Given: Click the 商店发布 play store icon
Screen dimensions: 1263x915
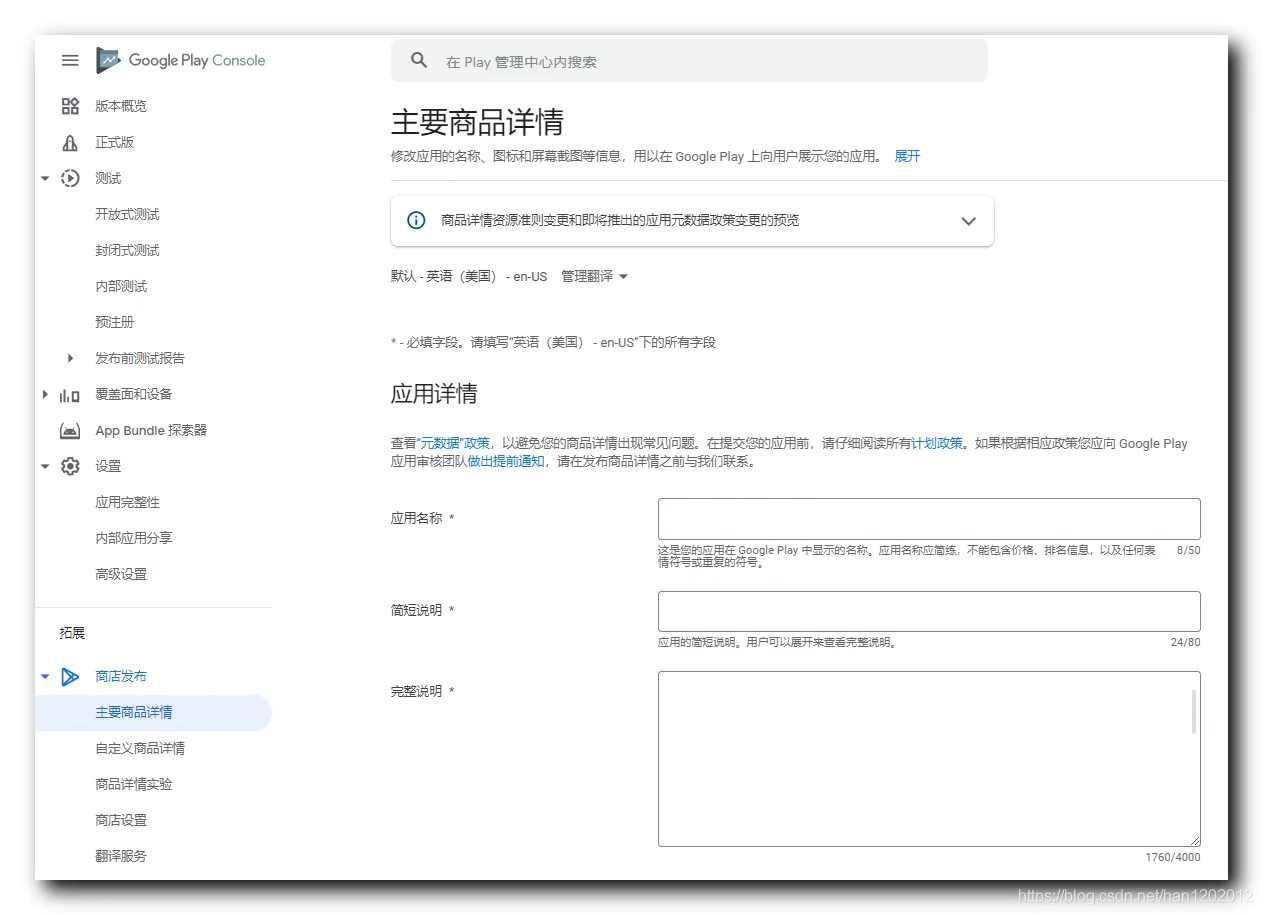Looking at the screenshot, I should [x=70, y=676].
